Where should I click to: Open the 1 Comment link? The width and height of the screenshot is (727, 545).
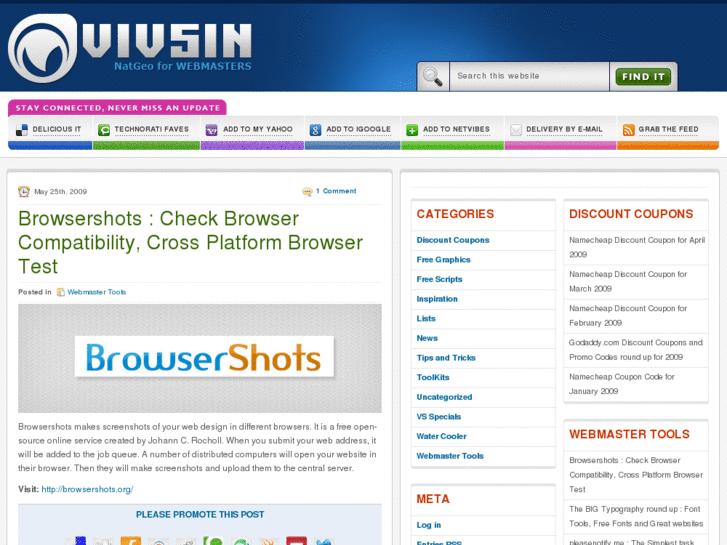click(336, 191)
